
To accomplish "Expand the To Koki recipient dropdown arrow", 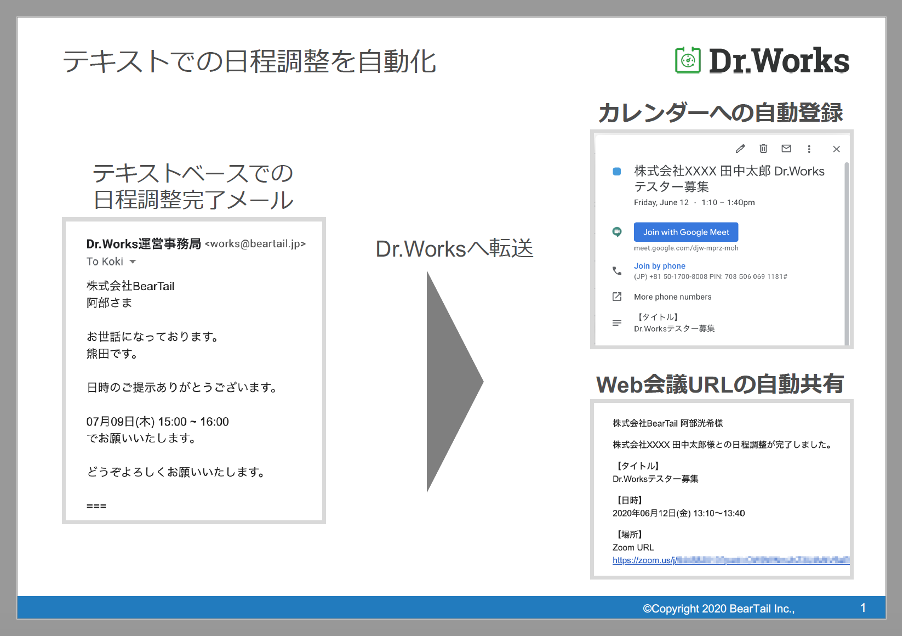I will [133, 262].
